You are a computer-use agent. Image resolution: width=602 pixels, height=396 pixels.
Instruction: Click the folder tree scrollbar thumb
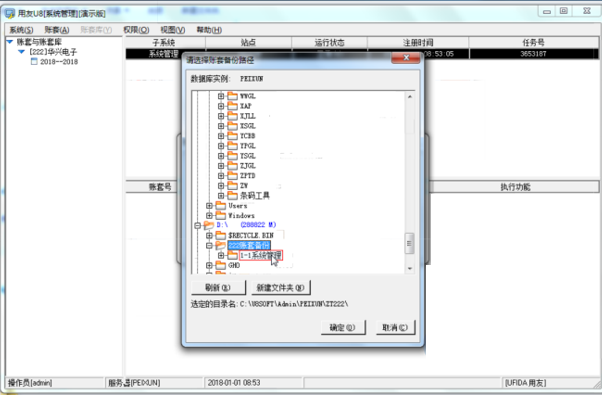[410, 244]
